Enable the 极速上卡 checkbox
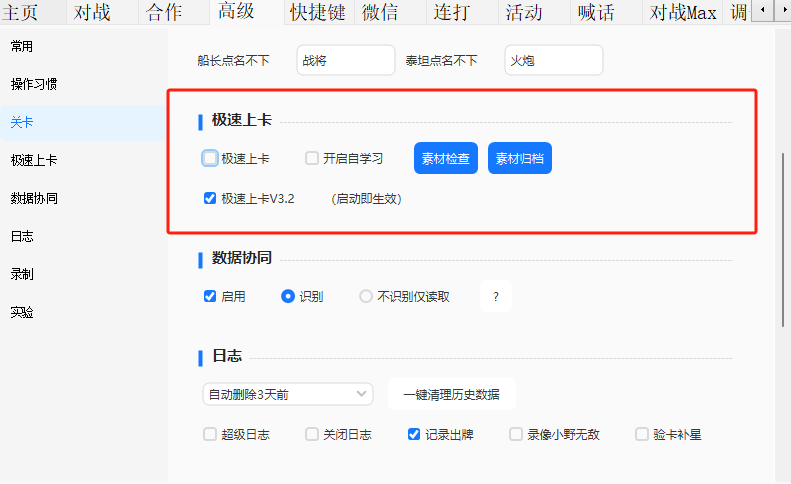 (210, 158)
